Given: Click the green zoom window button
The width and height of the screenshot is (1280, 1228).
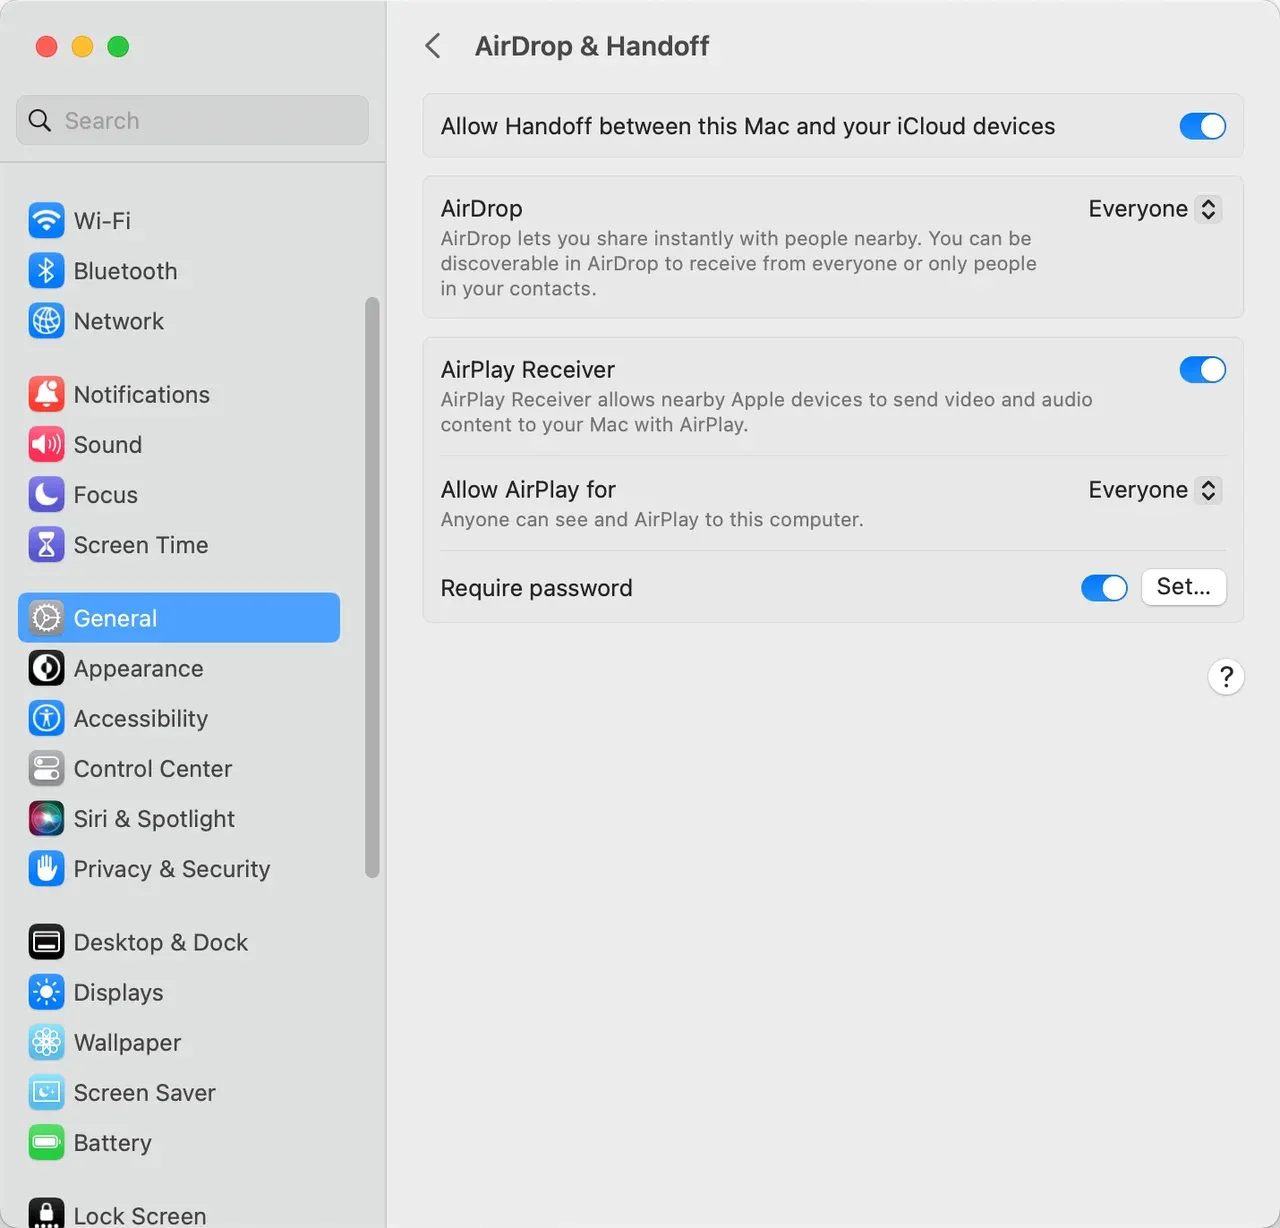Looking at the screenshot, I should [x=118, y=46].
